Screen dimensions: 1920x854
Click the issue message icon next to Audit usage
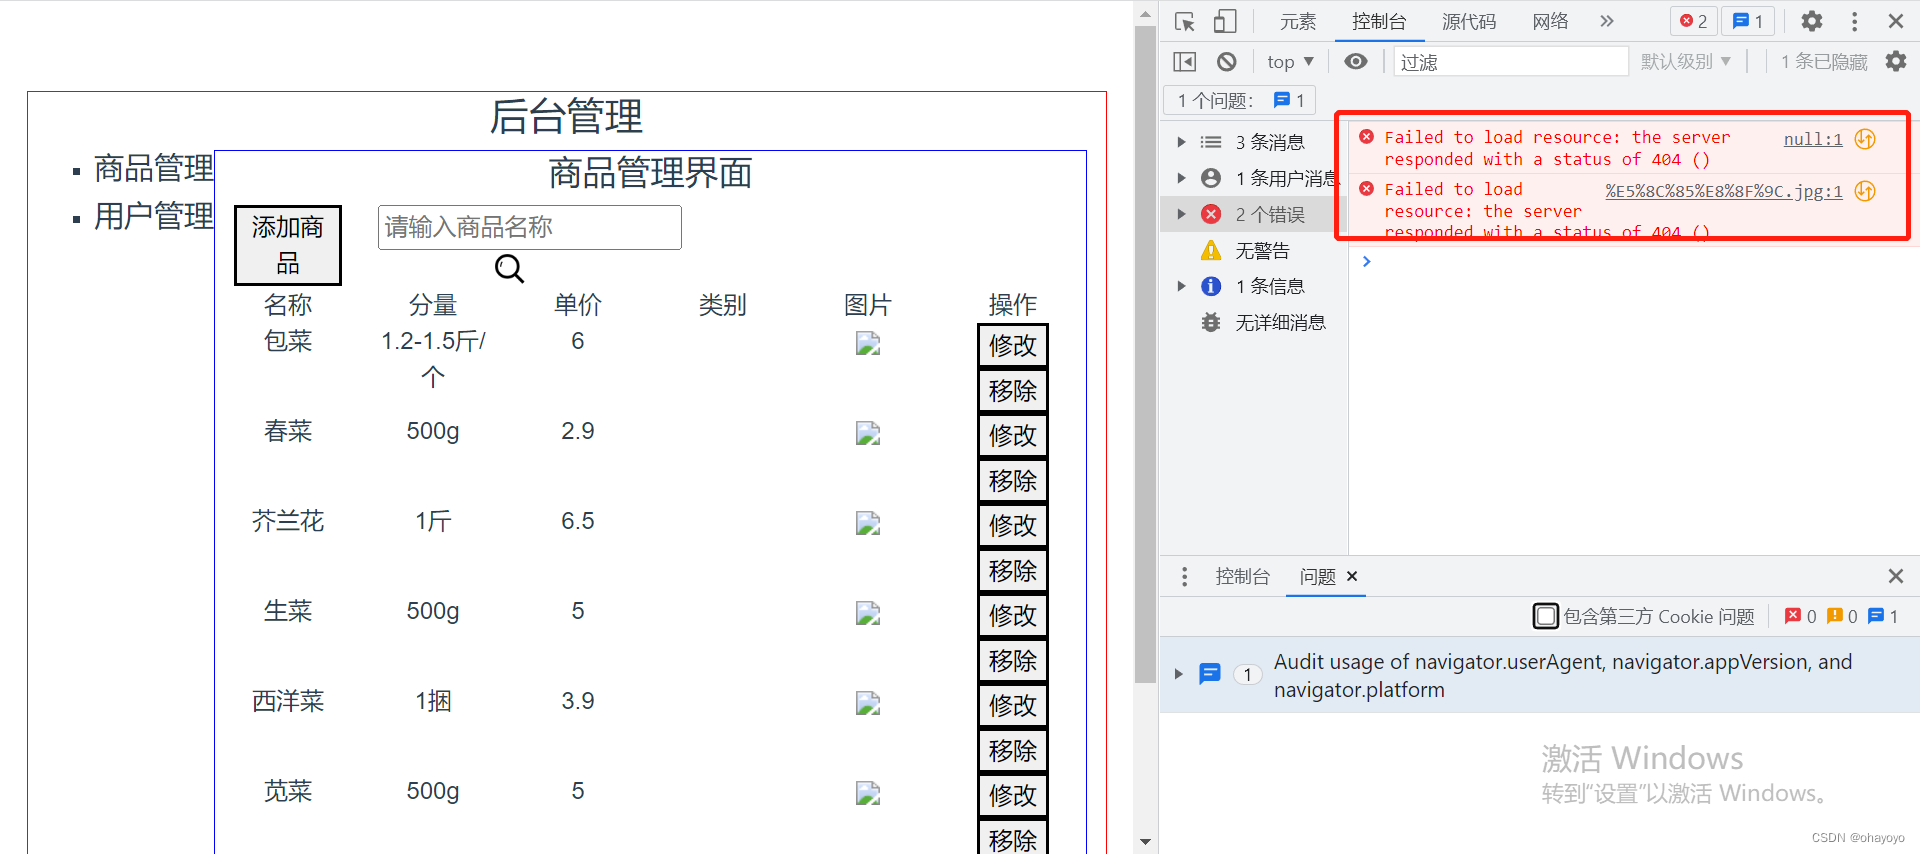[1210, 674]
